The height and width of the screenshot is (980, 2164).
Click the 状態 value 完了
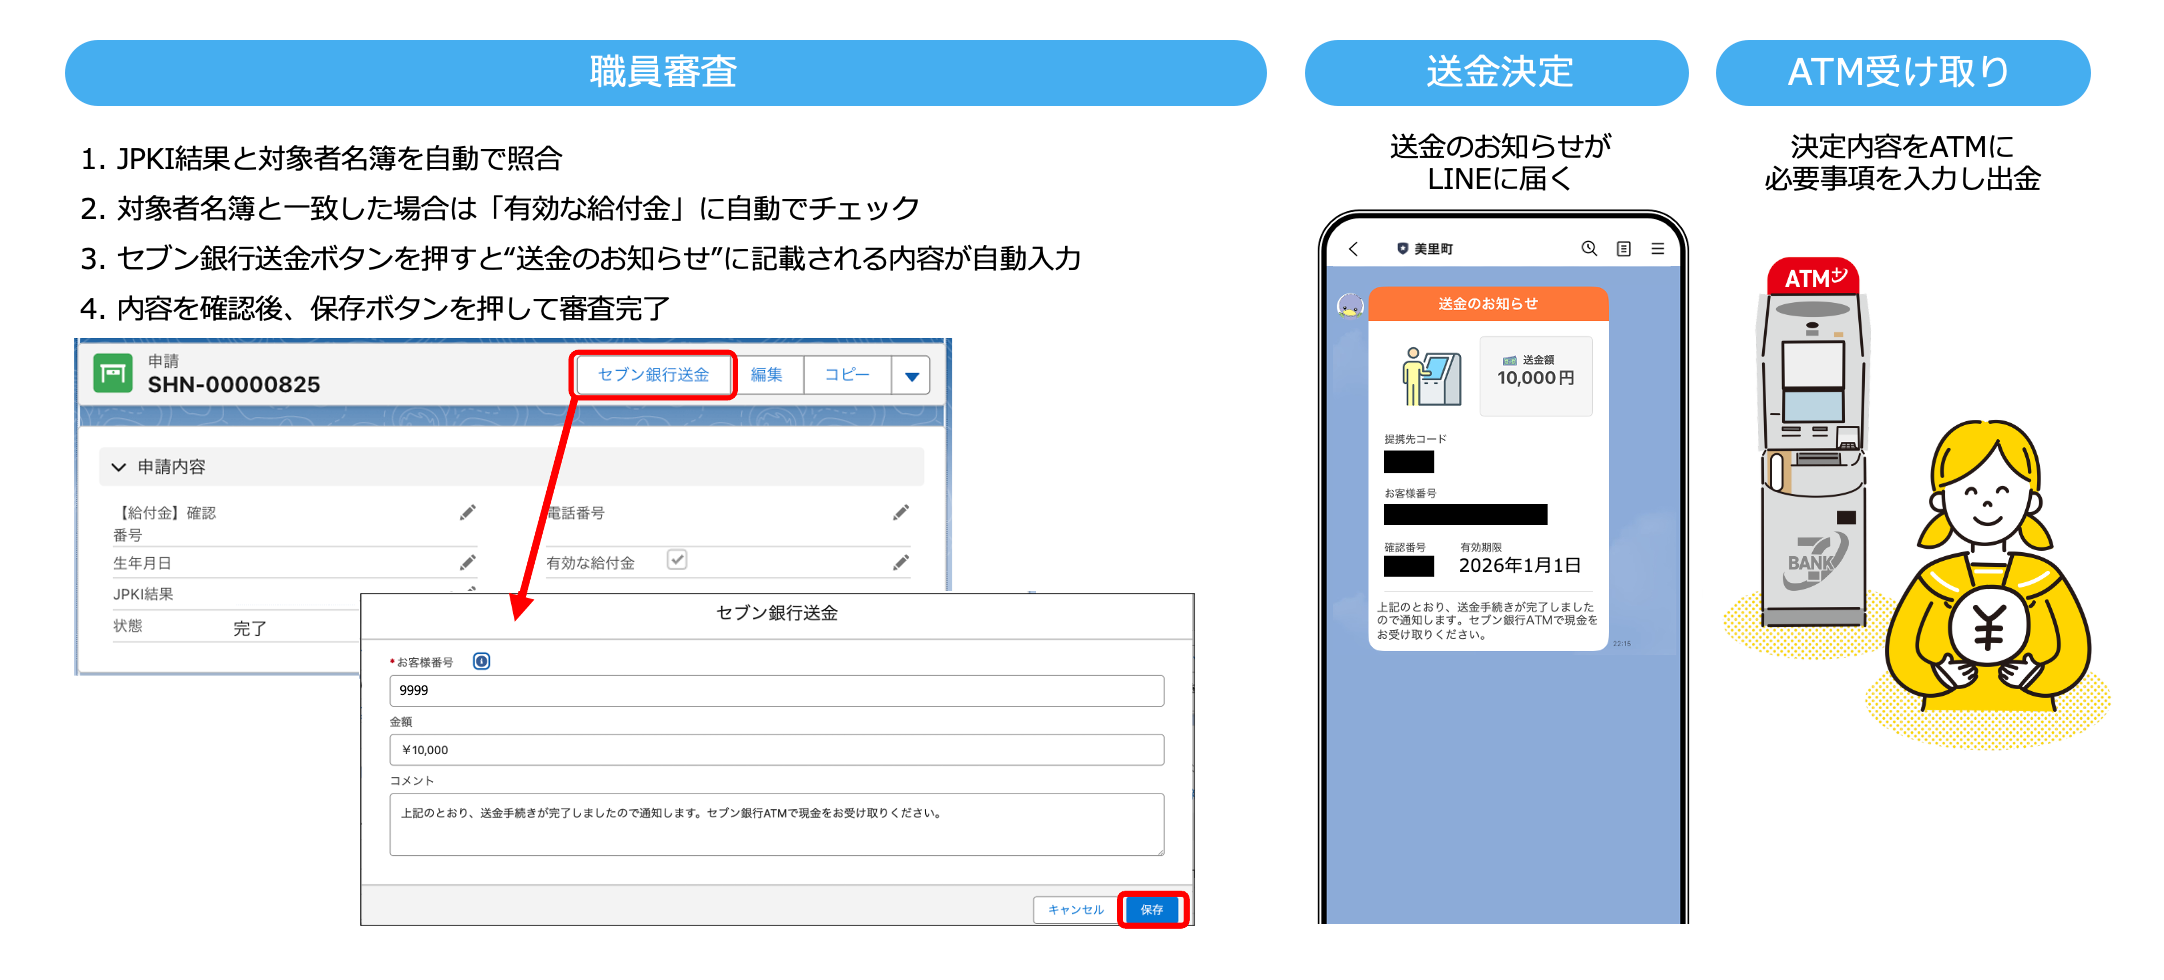pos(250,629)
